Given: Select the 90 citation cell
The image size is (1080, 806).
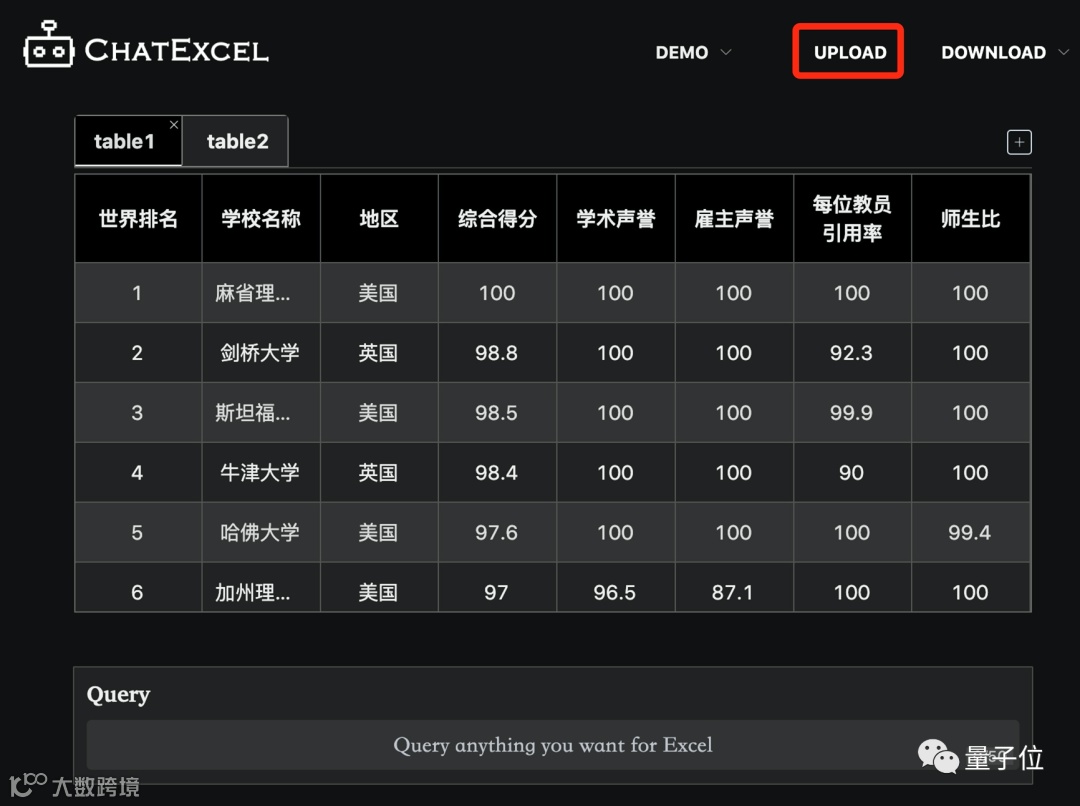Looking at the screenshot, I should pyautogui.click(x=852, y=473).
